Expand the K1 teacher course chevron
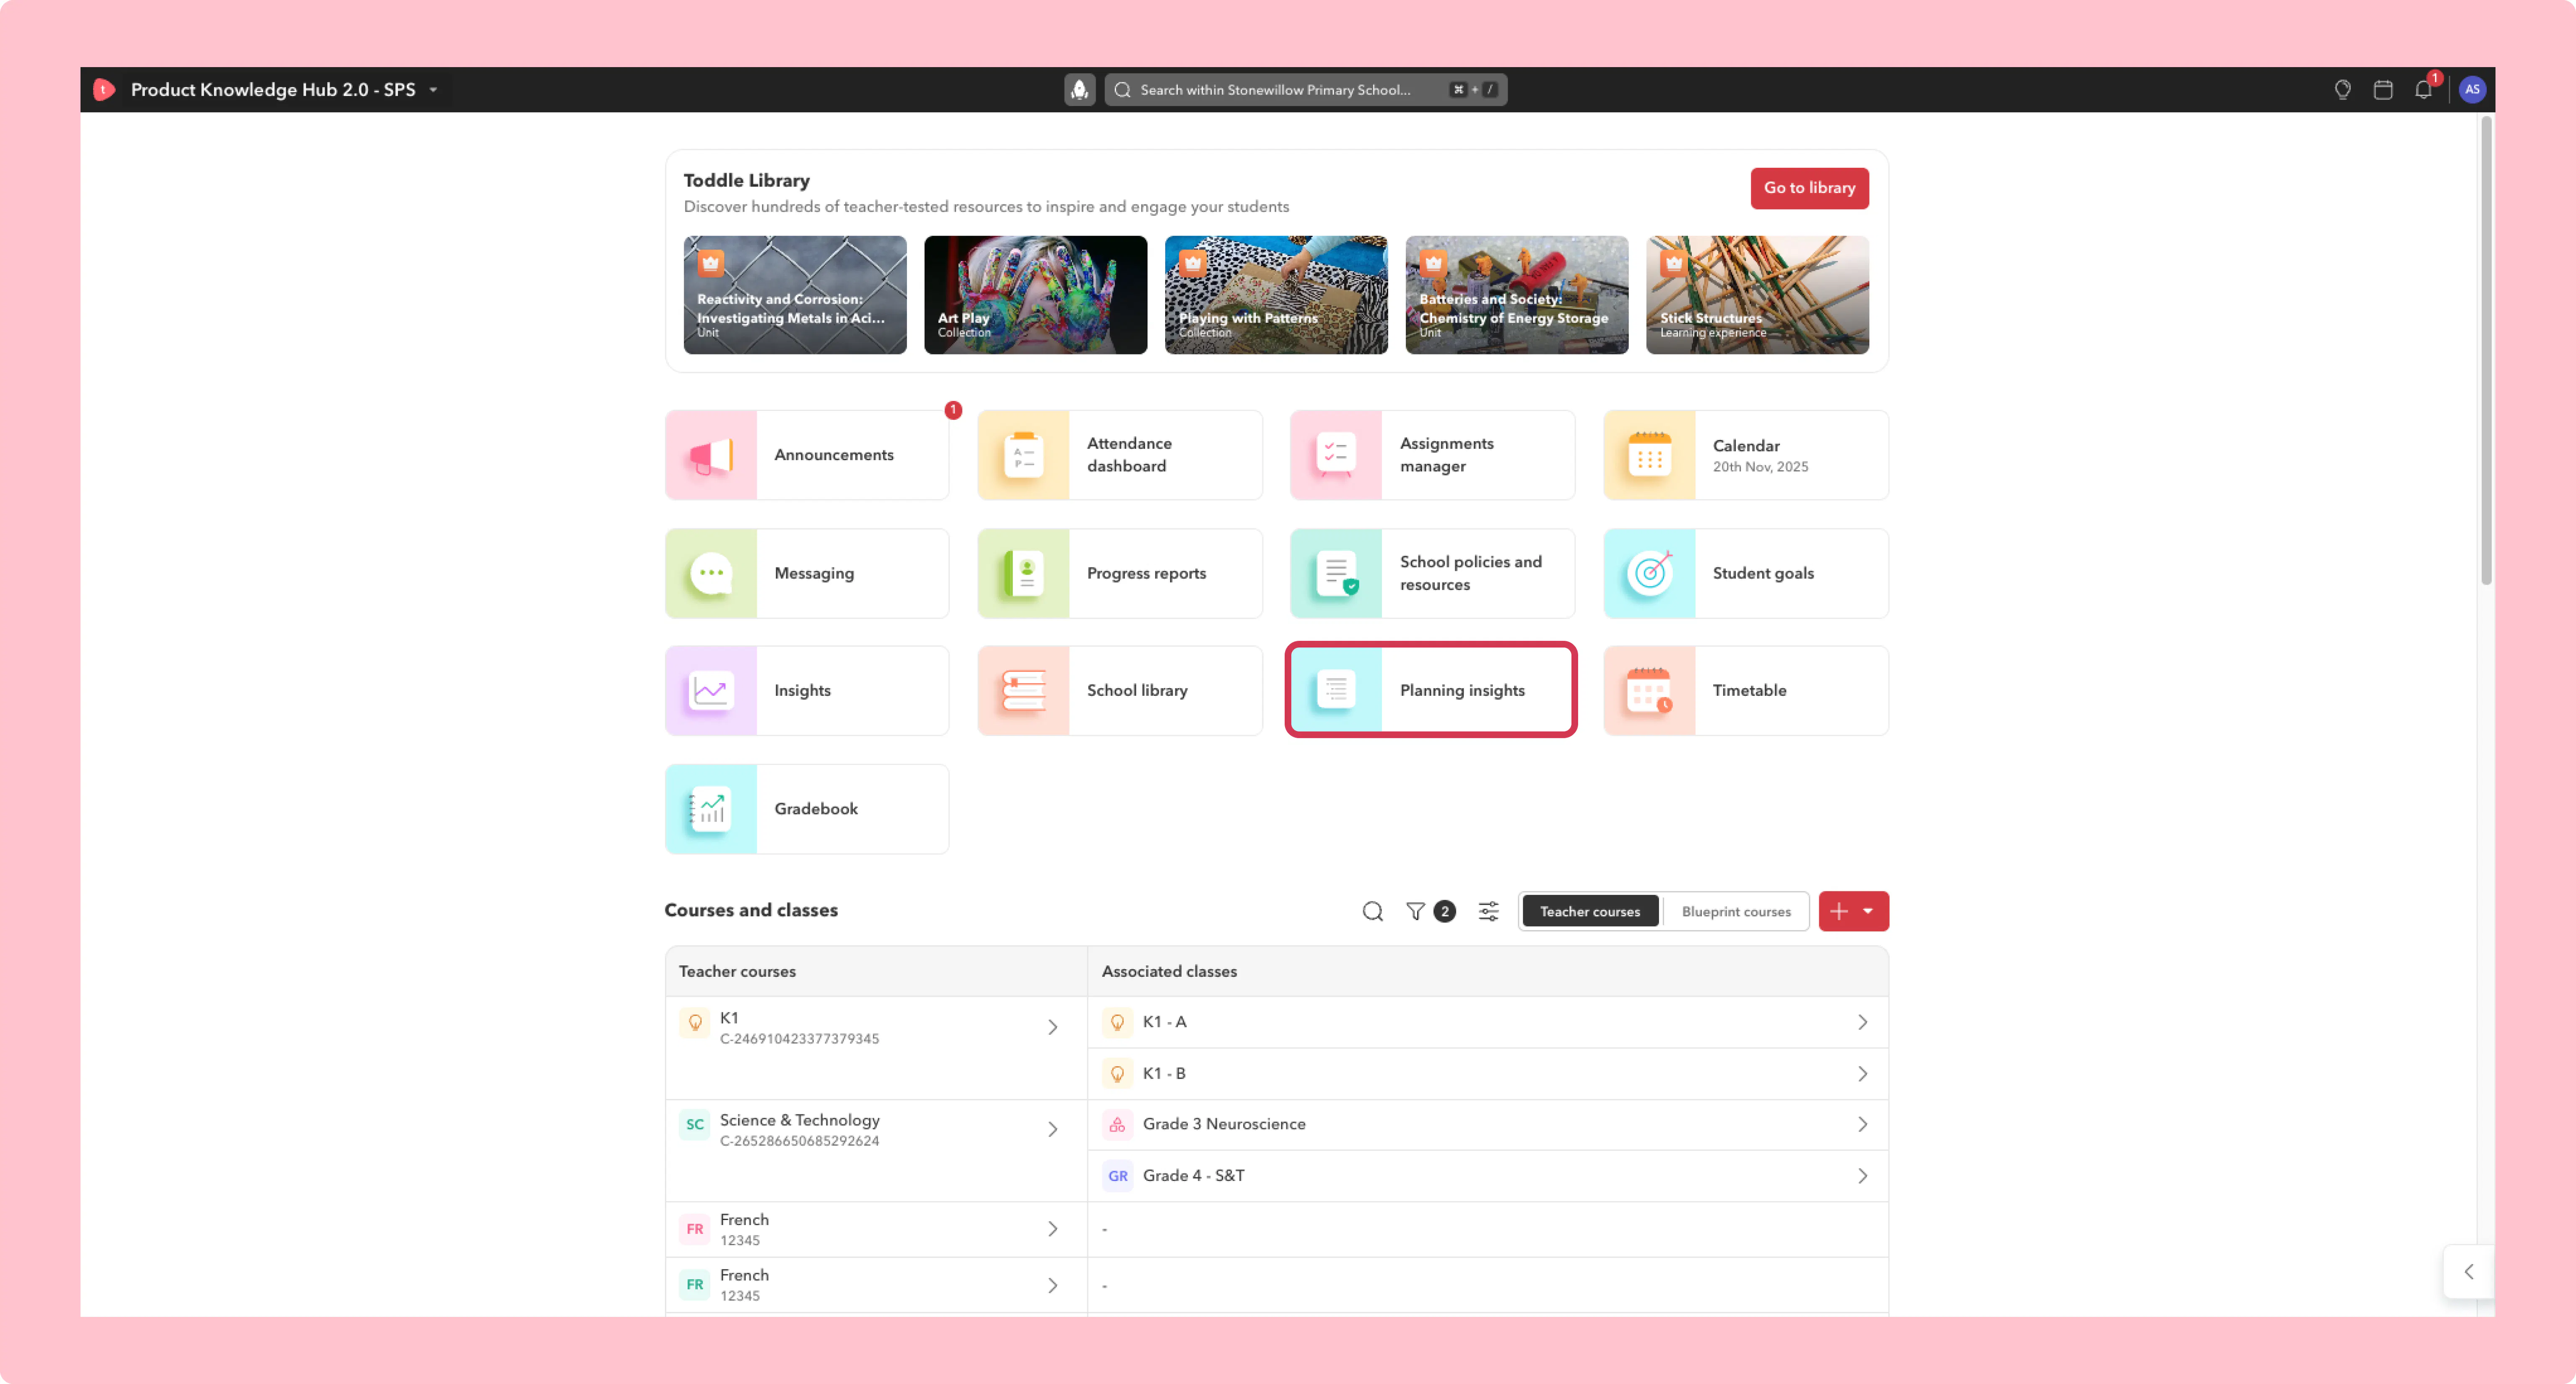The height and width of the screenshot is (1384, 2576). tap(1053, 1028)
